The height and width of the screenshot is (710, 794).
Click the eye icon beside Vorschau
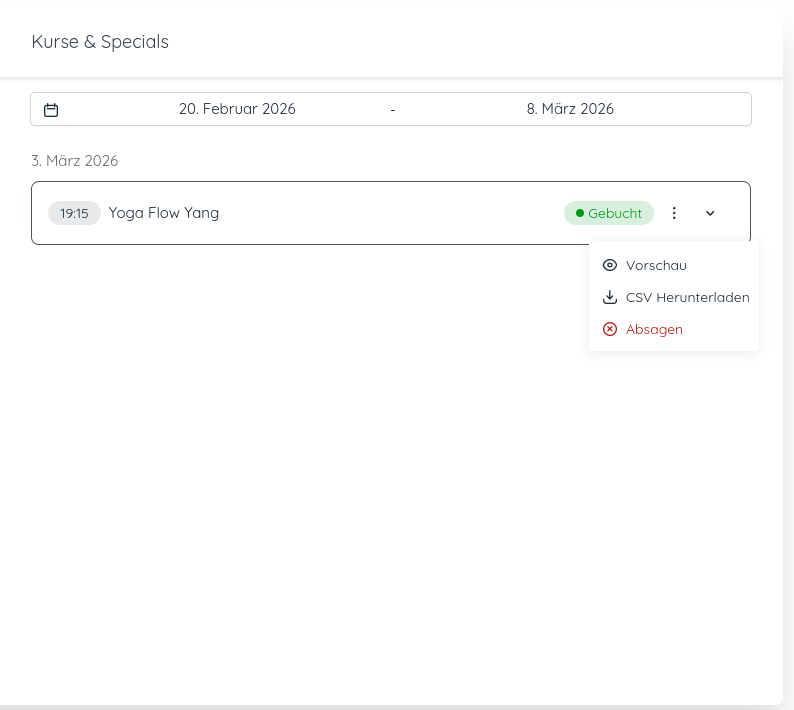[x=610, y=265]
